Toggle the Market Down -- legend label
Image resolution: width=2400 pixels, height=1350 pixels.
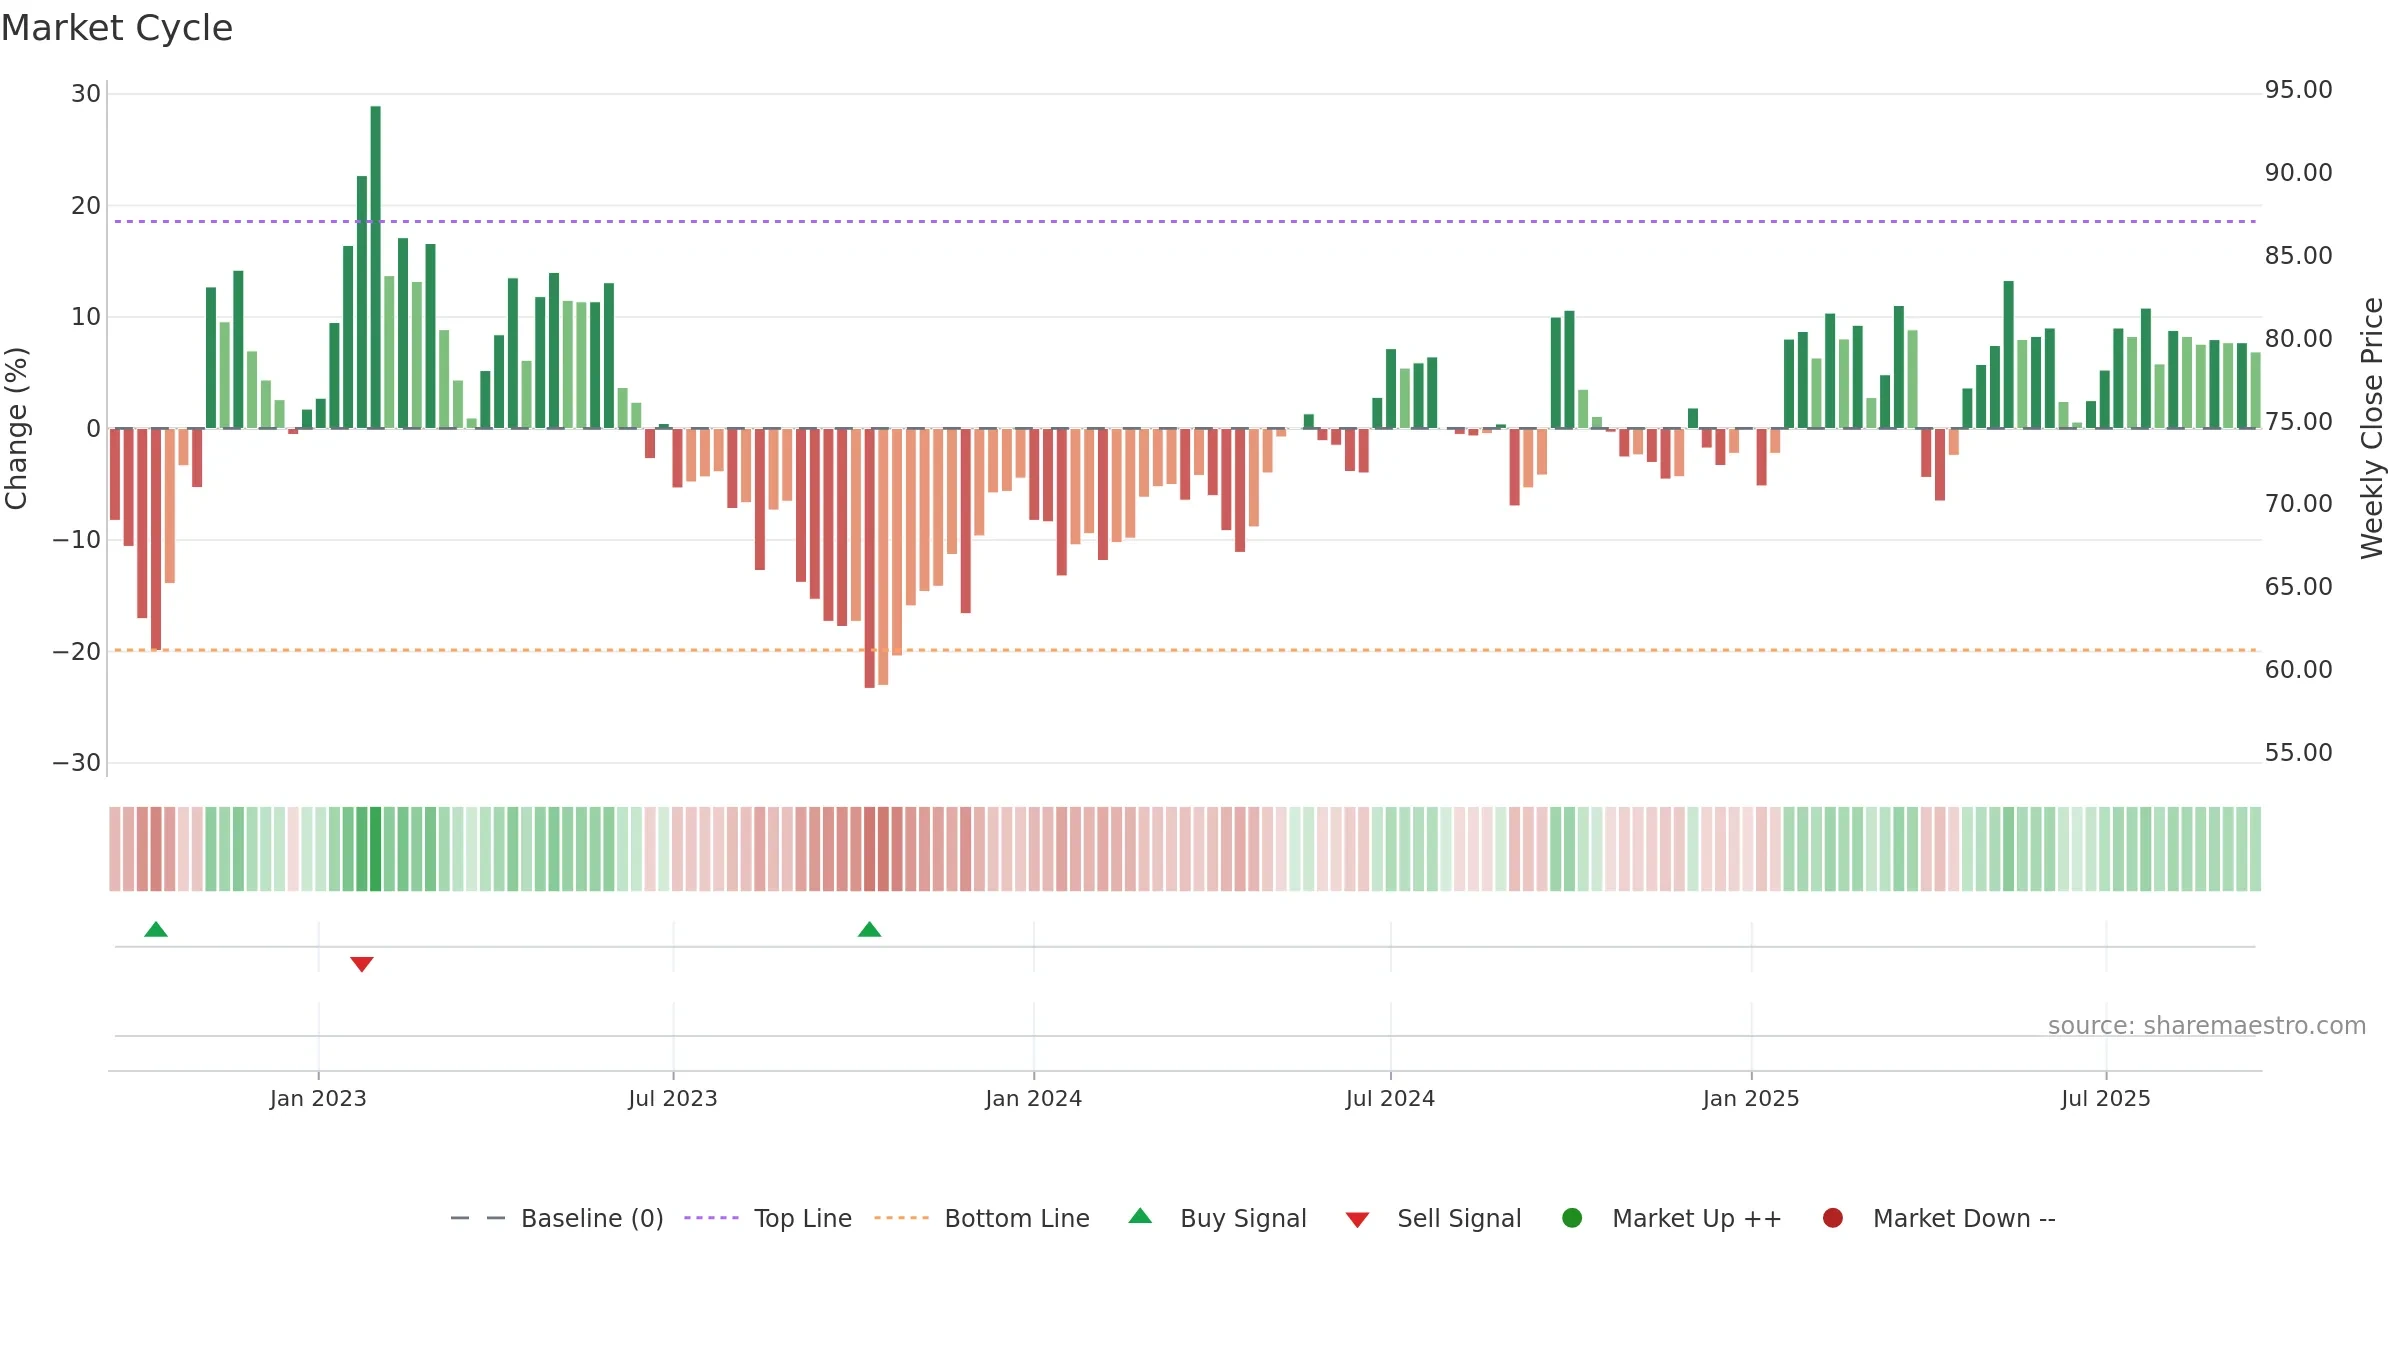pyautogui.click(x=1964, y=1218)
